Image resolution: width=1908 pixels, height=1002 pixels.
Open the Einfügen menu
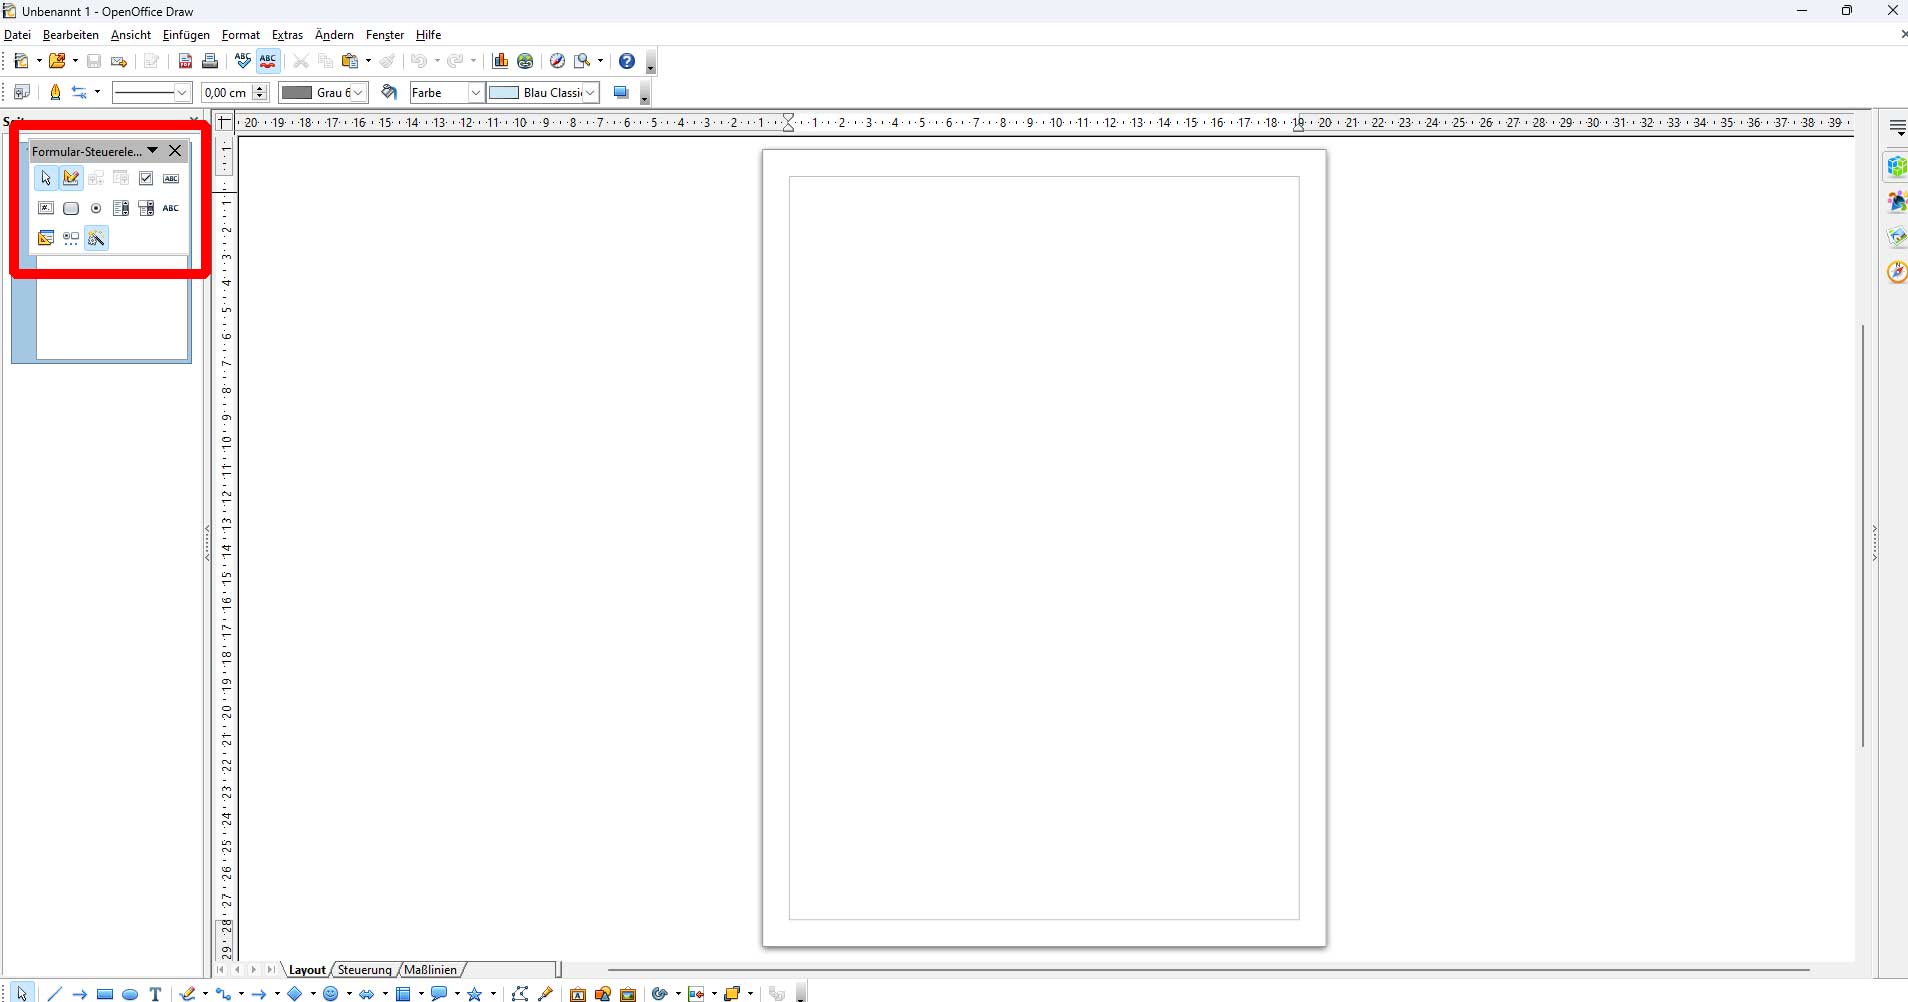186,34
